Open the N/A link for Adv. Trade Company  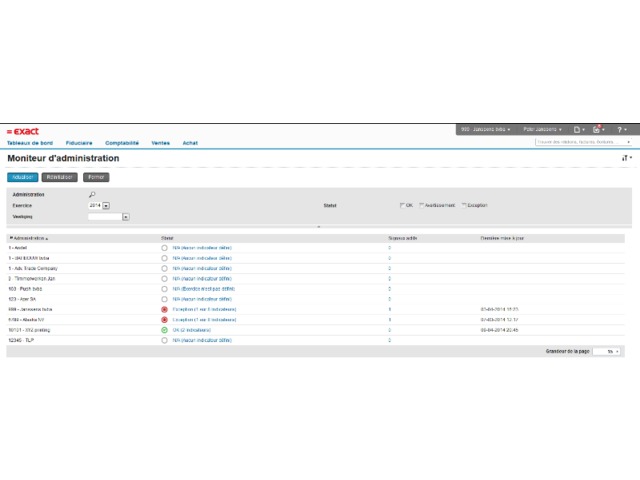(202, 269)
